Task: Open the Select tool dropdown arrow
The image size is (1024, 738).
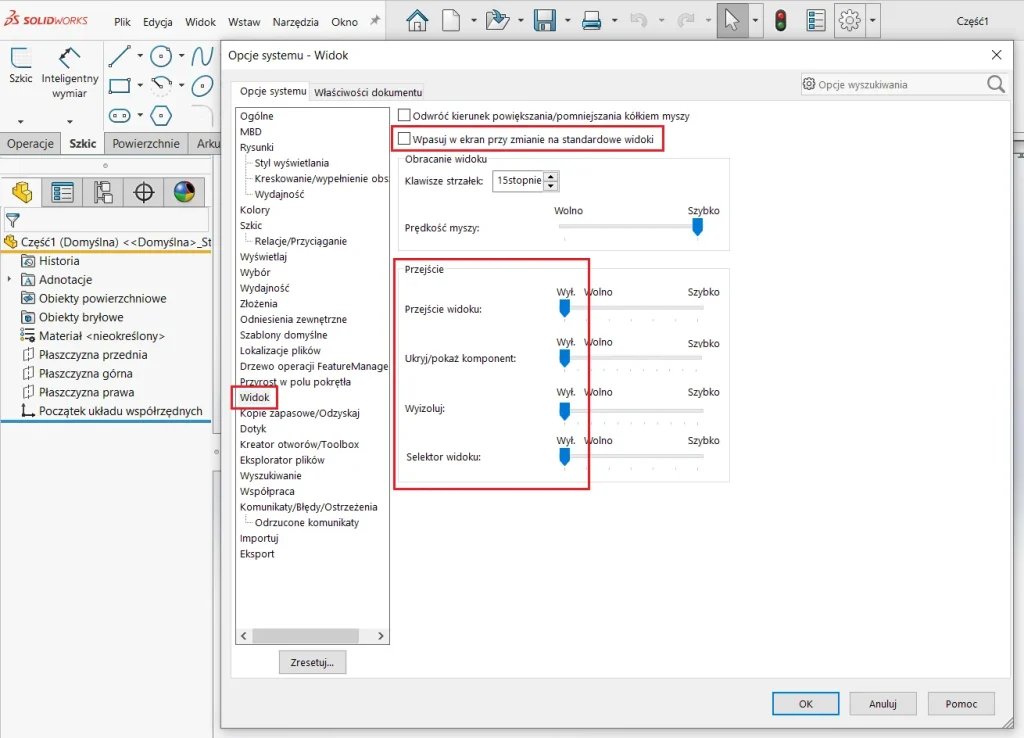Action: pyautogui.click(x=755, y=21)
